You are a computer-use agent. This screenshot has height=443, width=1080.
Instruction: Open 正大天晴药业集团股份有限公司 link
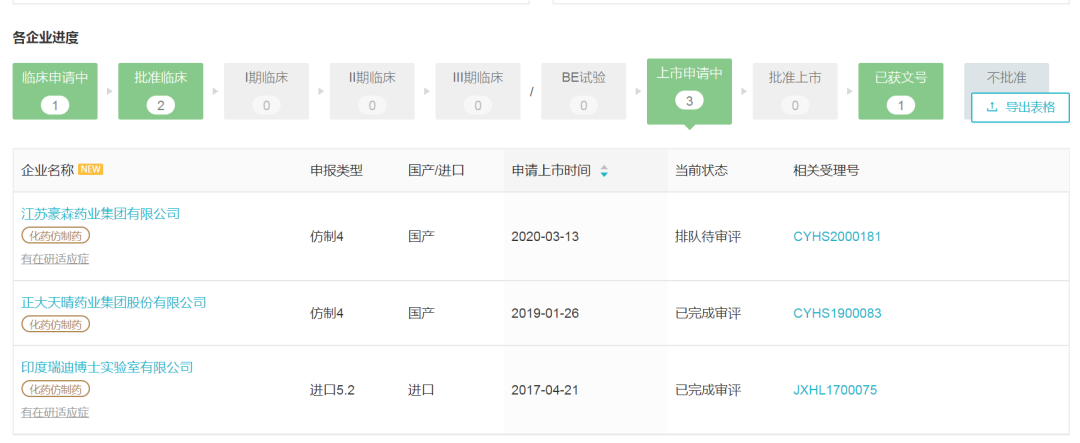coord(114,302)
